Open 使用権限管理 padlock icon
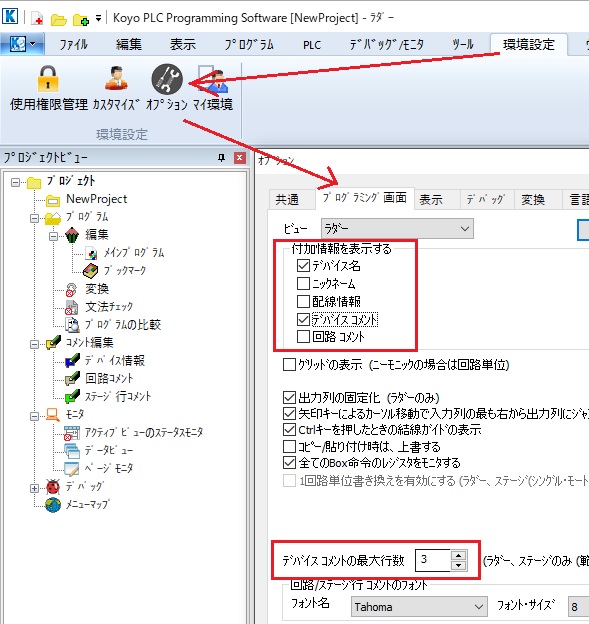 click(x=48, y=79)
